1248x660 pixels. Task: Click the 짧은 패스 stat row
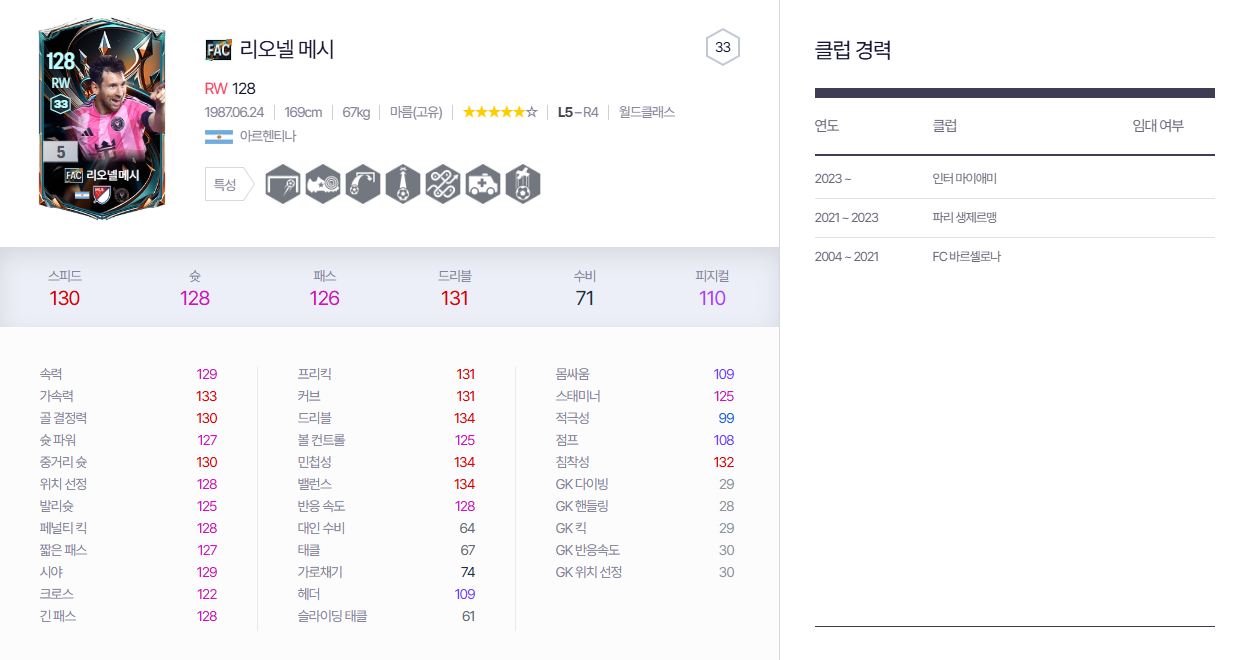pyautogui.click(x=128, y=550)
